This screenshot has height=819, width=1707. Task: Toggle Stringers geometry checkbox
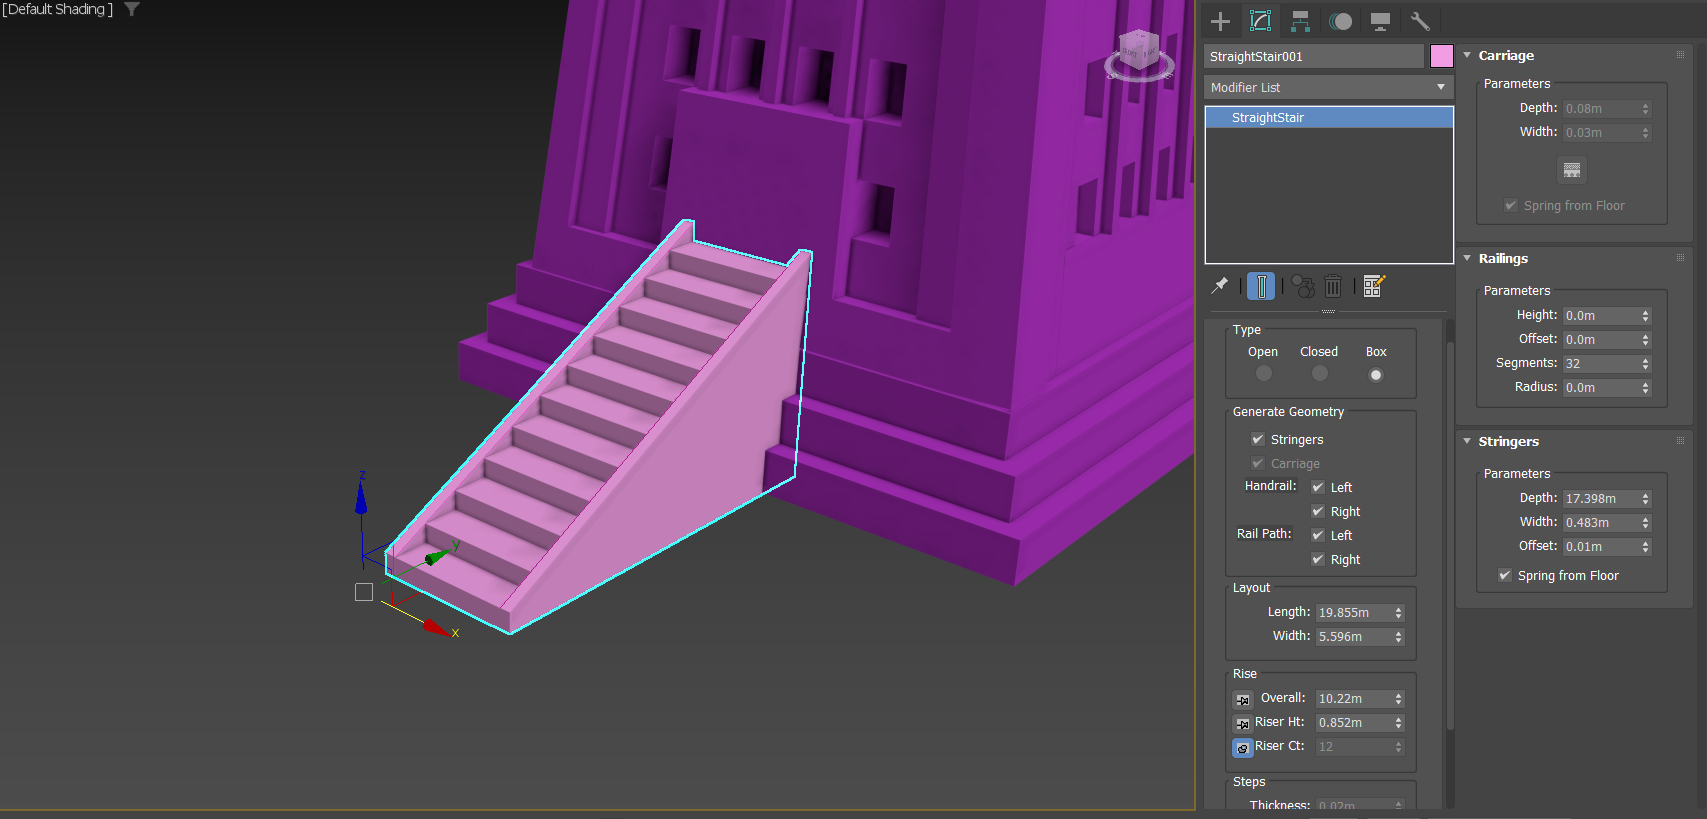pos(1258,439)
